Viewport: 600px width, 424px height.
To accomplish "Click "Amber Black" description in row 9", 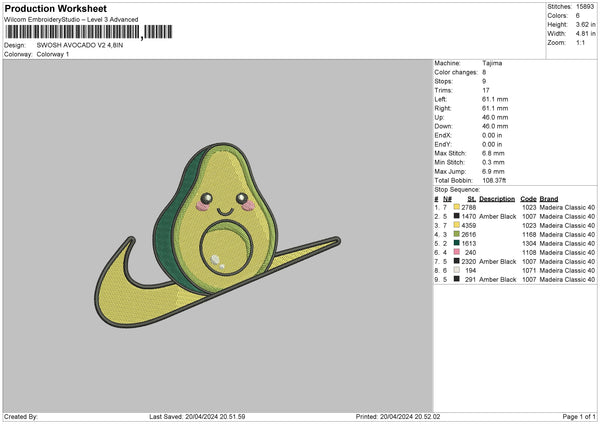I will [497, 279].
